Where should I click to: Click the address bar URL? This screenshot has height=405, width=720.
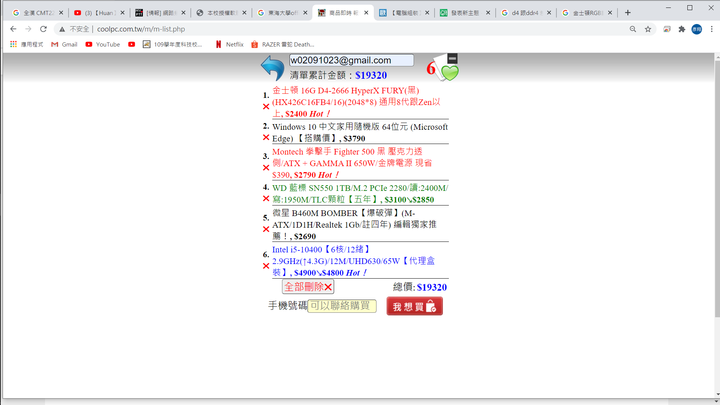[x=141, y=29]
